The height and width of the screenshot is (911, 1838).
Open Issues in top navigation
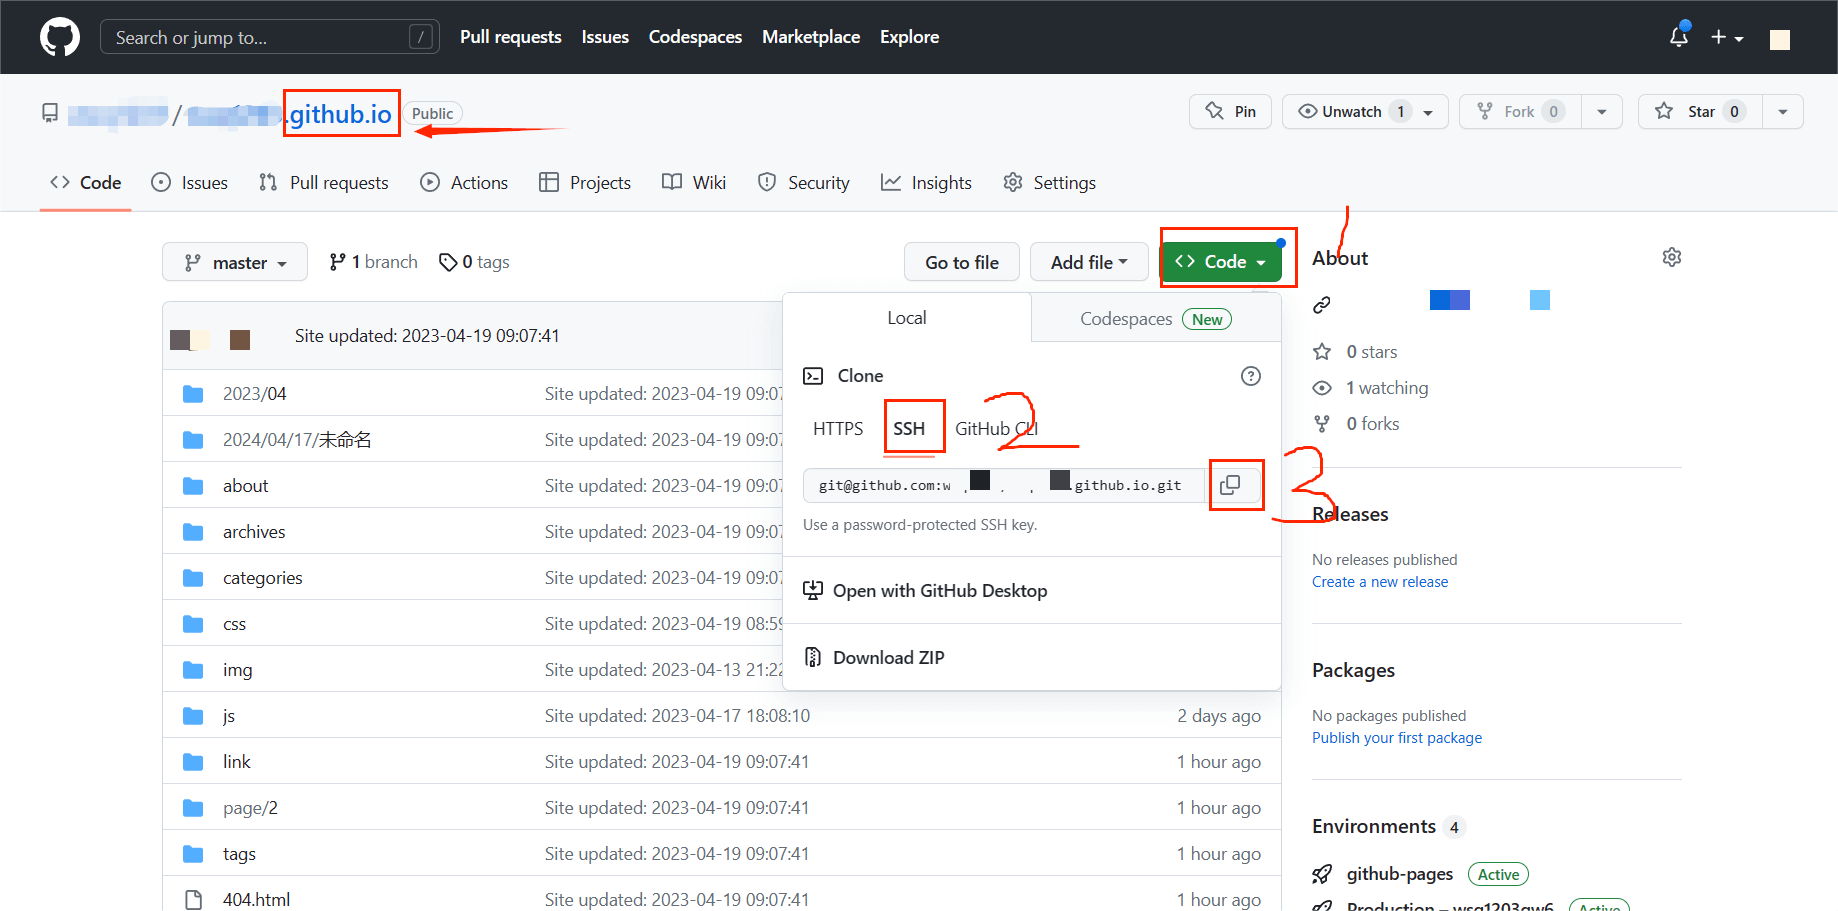(x=605, y=37)
